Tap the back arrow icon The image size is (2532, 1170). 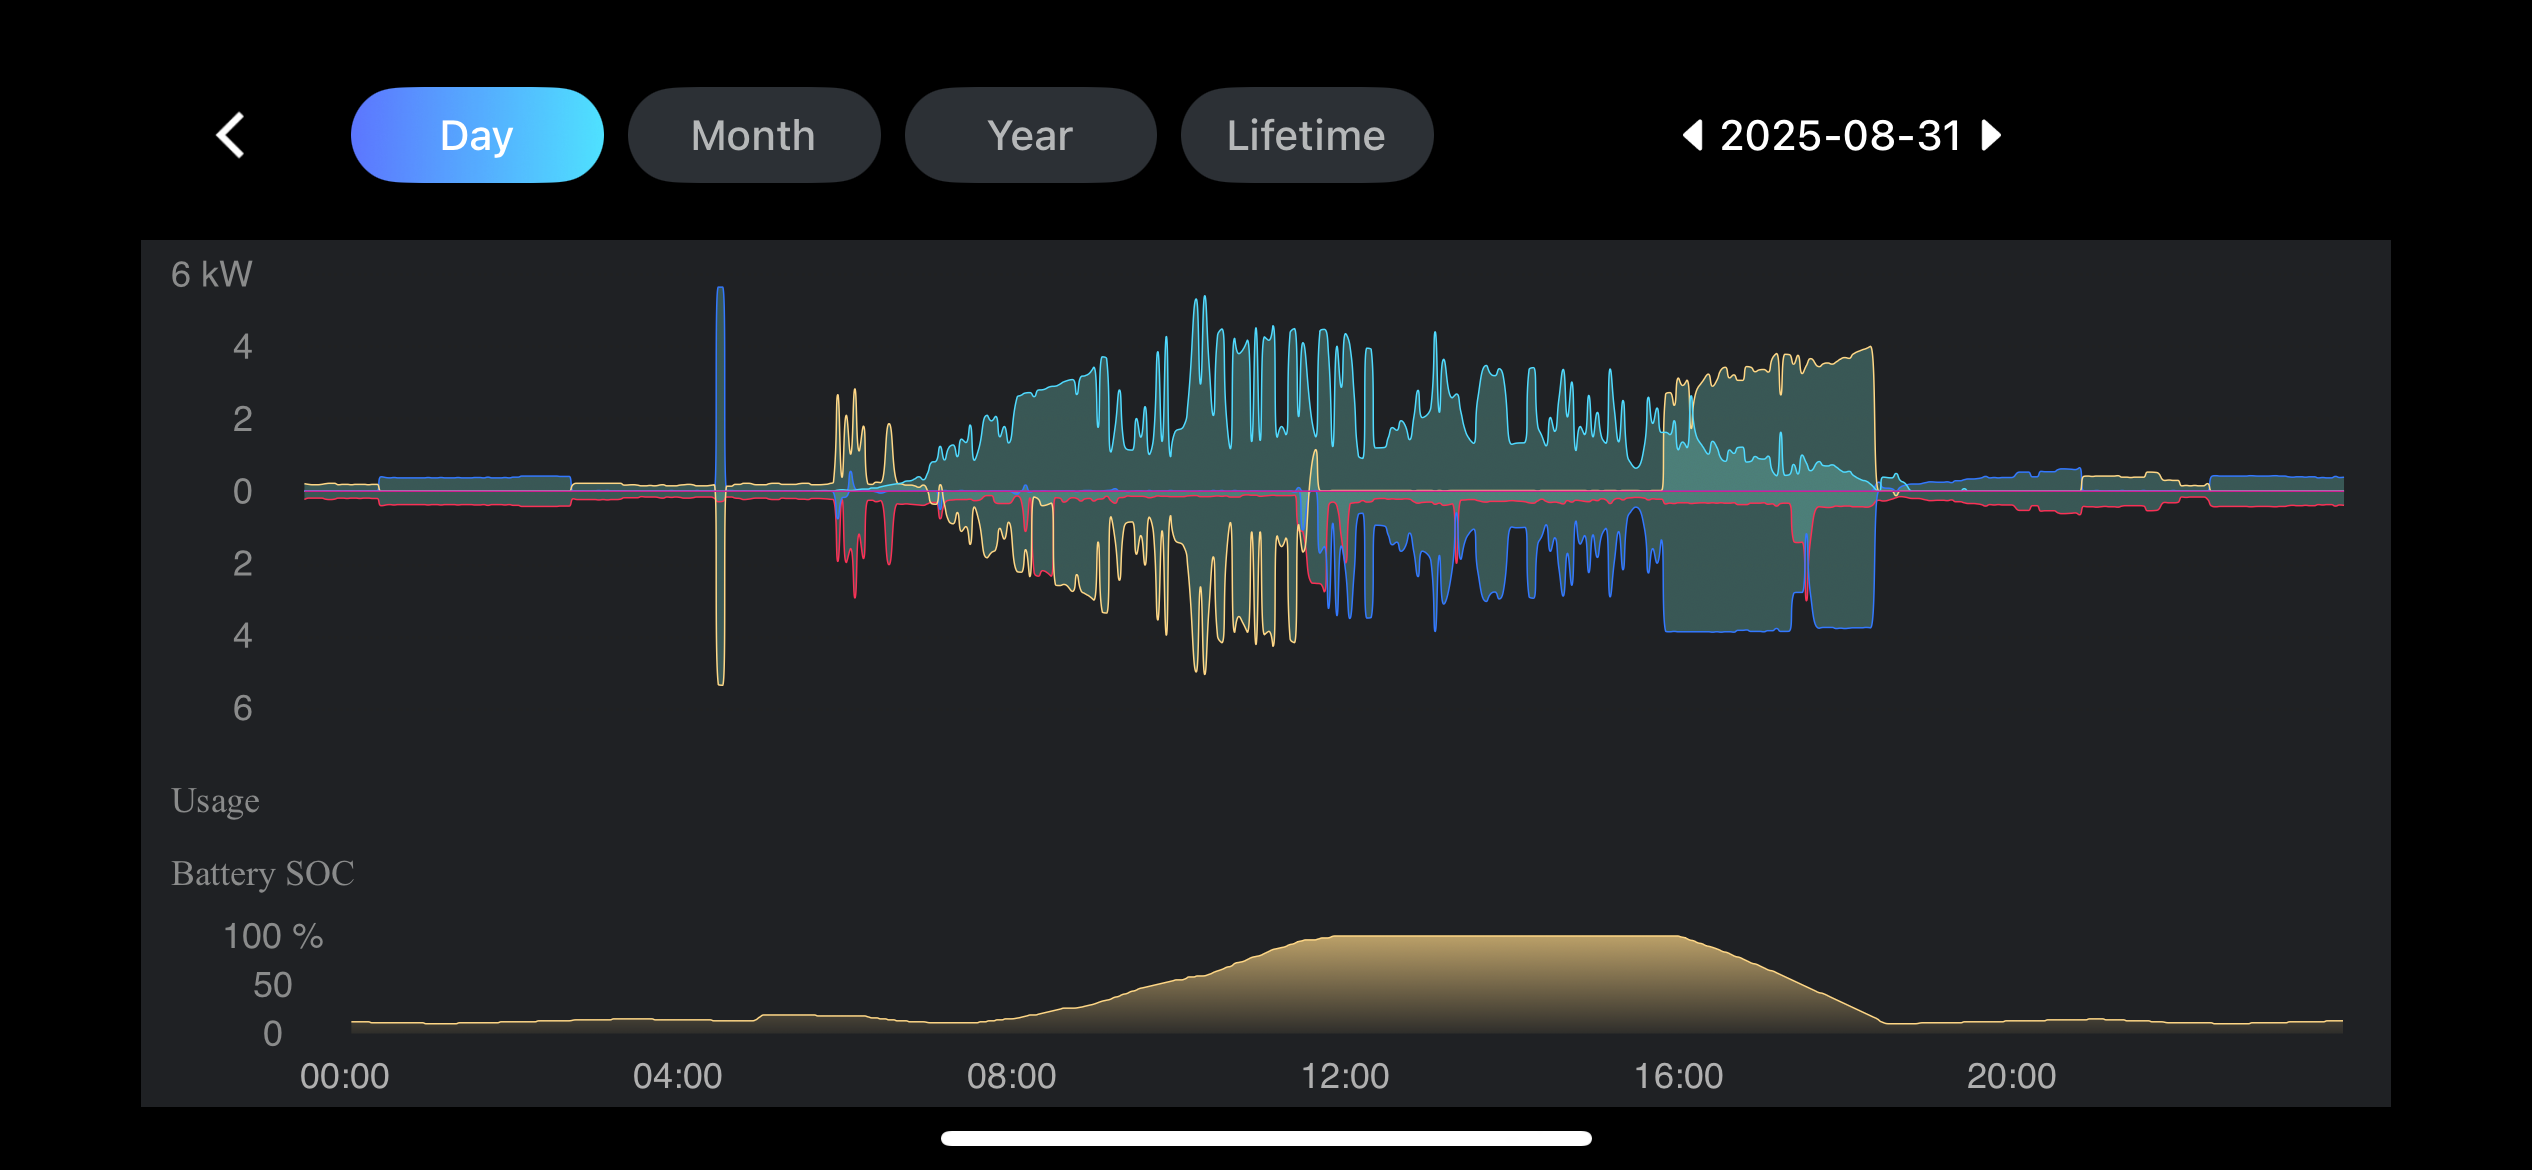[231, 135]
